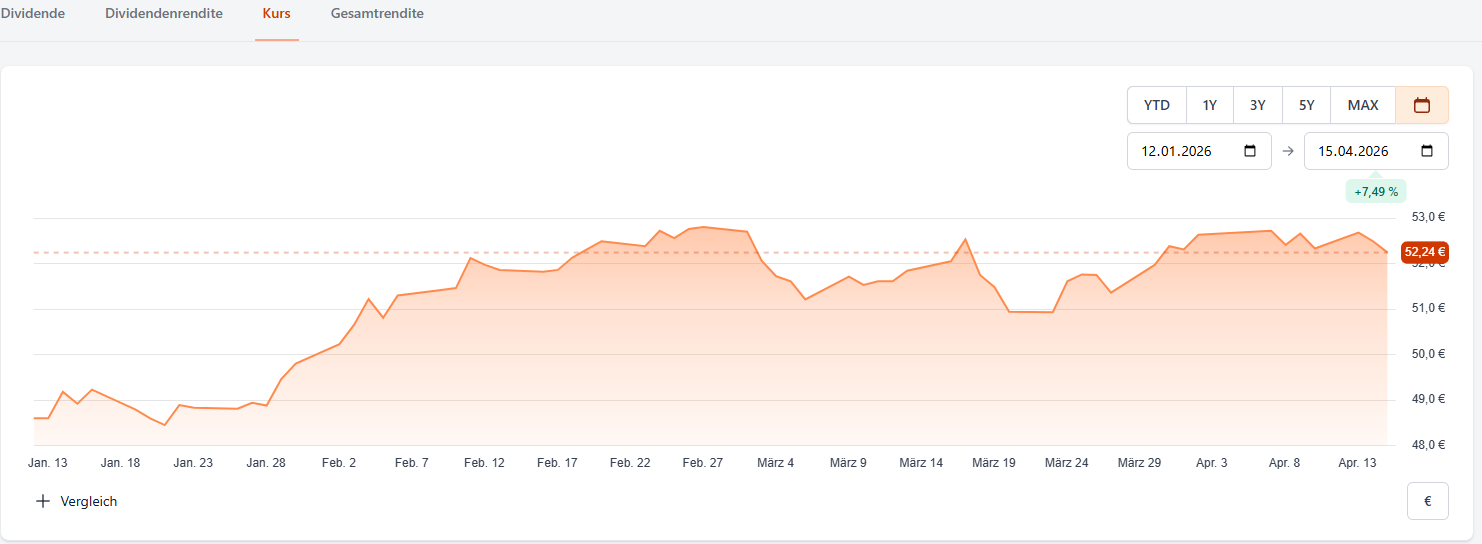The height and width of the screenshot is (544, 1482).
Task: Open end date calendar picker icon
Action: tap(1427, 151)
